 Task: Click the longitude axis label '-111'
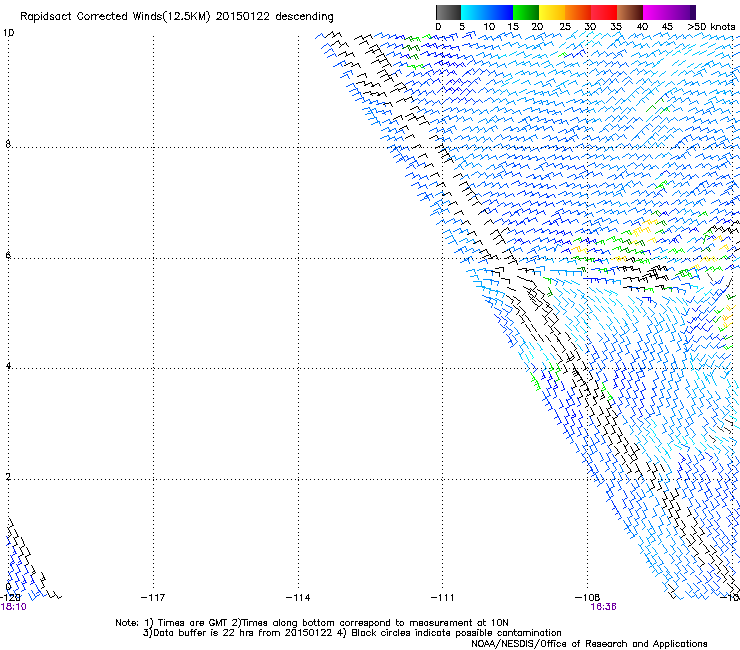pyautogui.click(x=442, y=598)
